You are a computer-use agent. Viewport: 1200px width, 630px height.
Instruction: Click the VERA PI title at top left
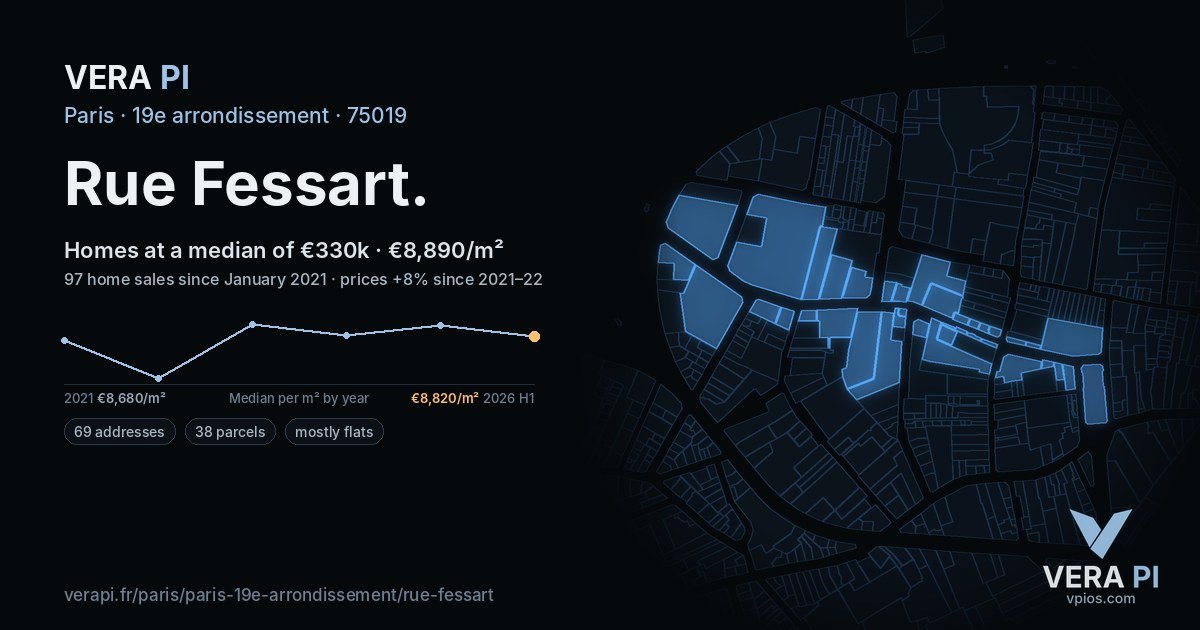point(127,77)
